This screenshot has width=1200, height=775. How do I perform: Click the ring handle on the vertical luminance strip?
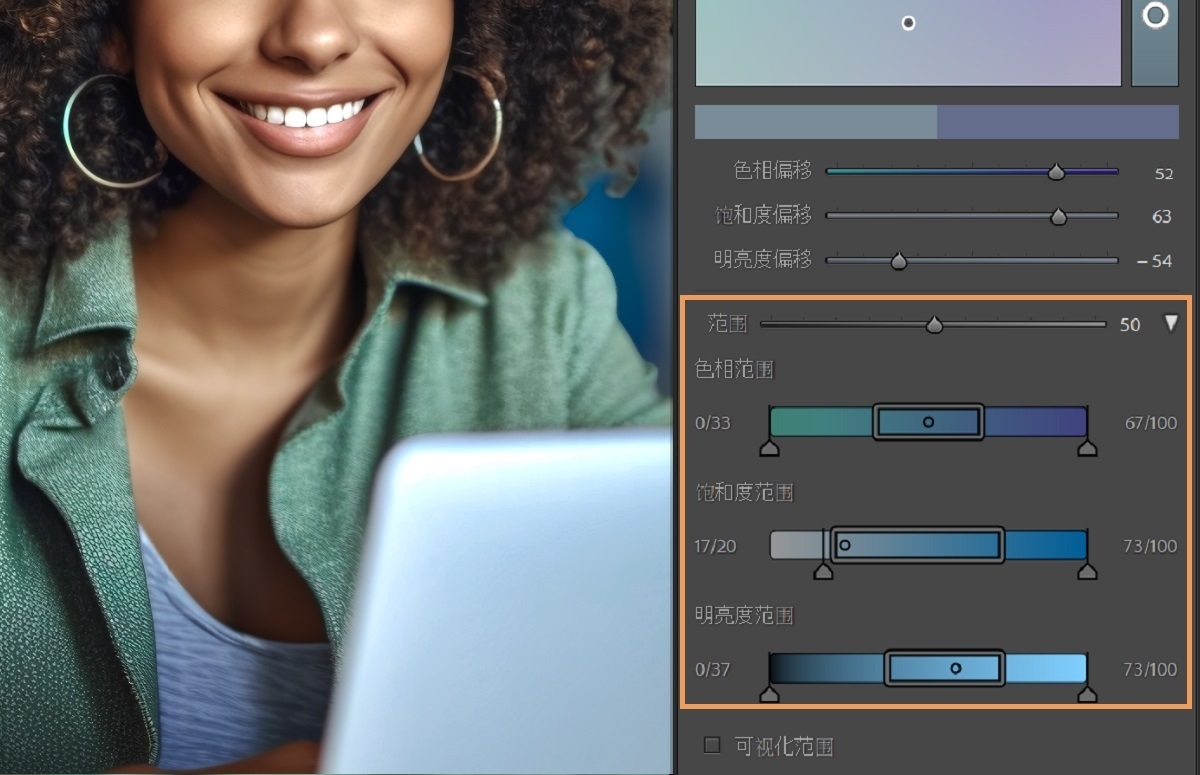pyautogui.click(x=1155, y=15)
